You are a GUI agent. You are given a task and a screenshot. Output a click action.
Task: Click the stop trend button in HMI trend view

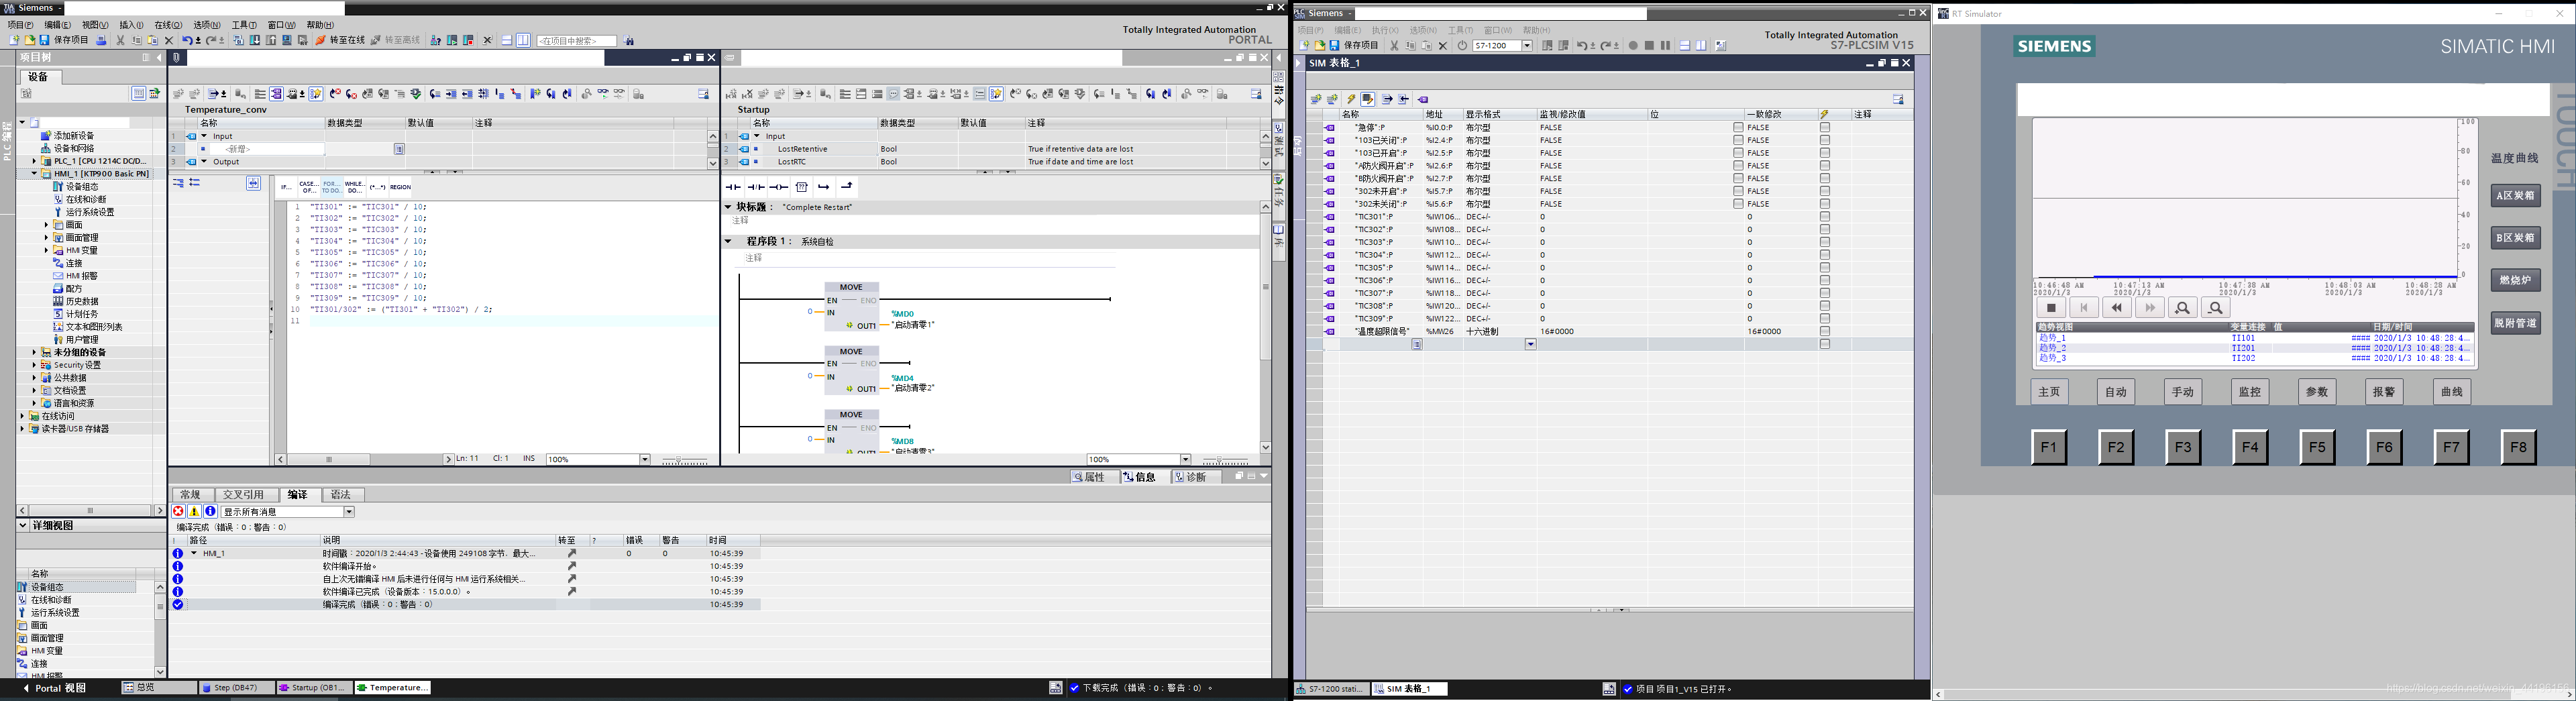(x=2051, y=308)
